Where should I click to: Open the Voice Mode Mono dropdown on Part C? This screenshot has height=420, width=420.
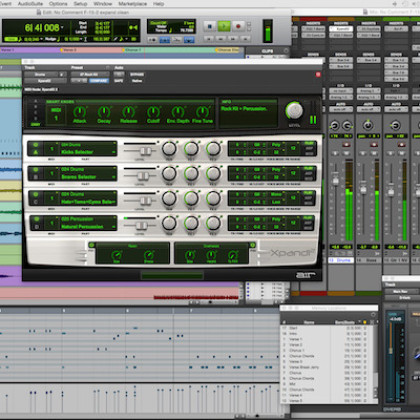(277, 194)
